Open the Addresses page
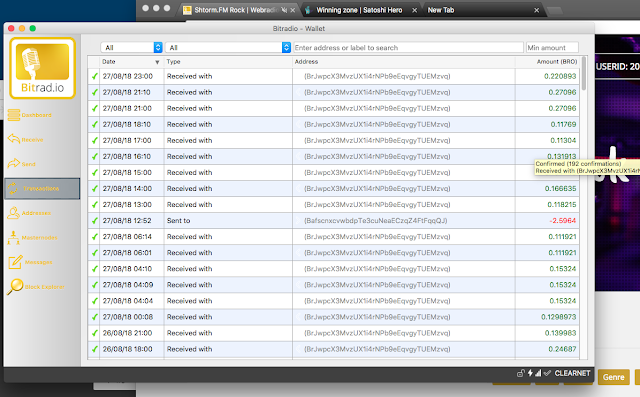Screen dimensions: 640x397 [29, 213]
